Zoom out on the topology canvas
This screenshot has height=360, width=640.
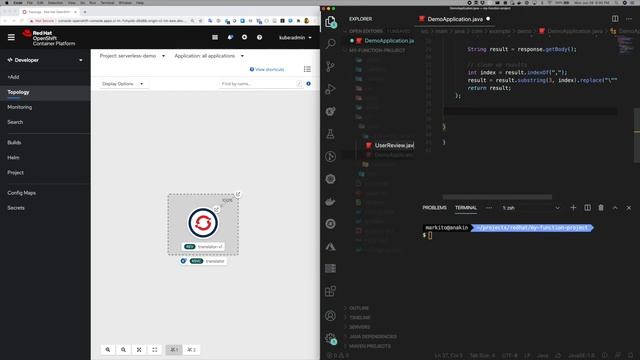[x=123, y=350]
